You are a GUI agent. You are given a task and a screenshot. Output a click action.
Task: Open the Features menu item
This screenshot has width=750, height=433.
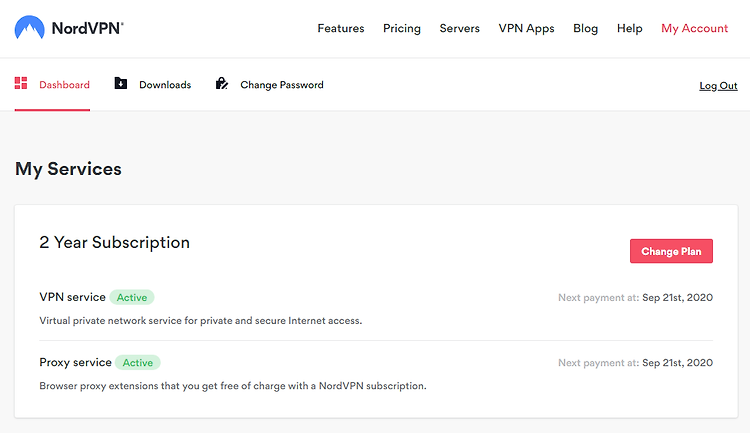coord(341,28)
